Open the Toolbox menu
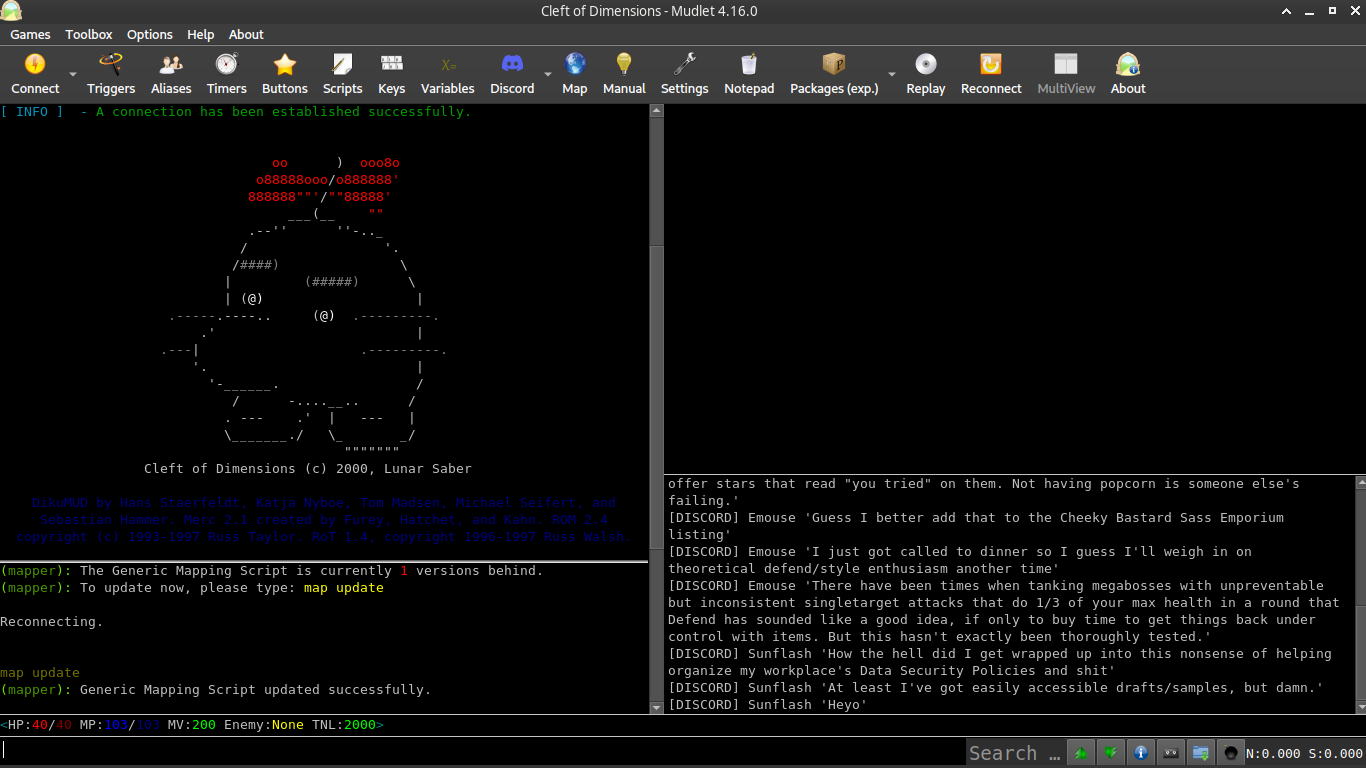 pyautogui.click(x=88, y=34)
